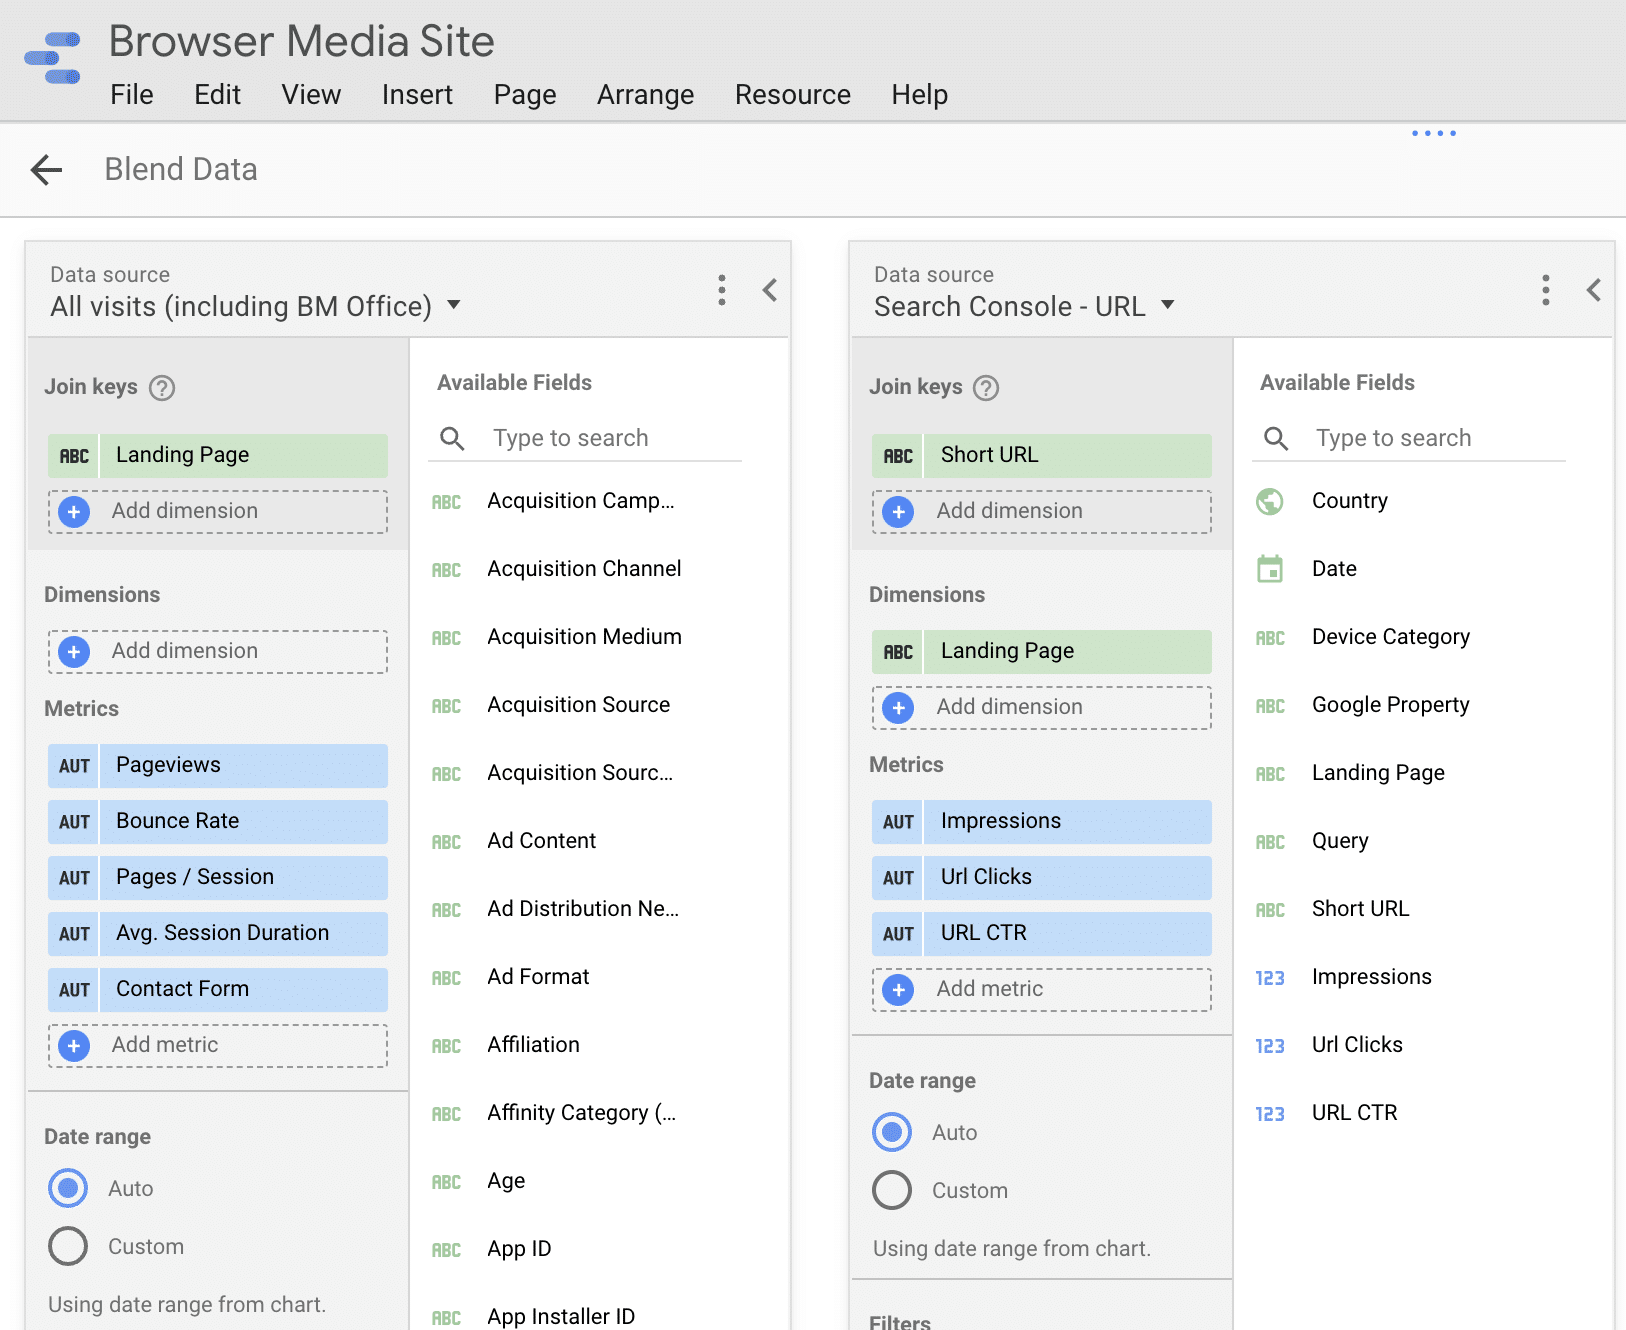Add dimension under right Dimensions section
1626x1330 pixels.
pos(1042,707)
